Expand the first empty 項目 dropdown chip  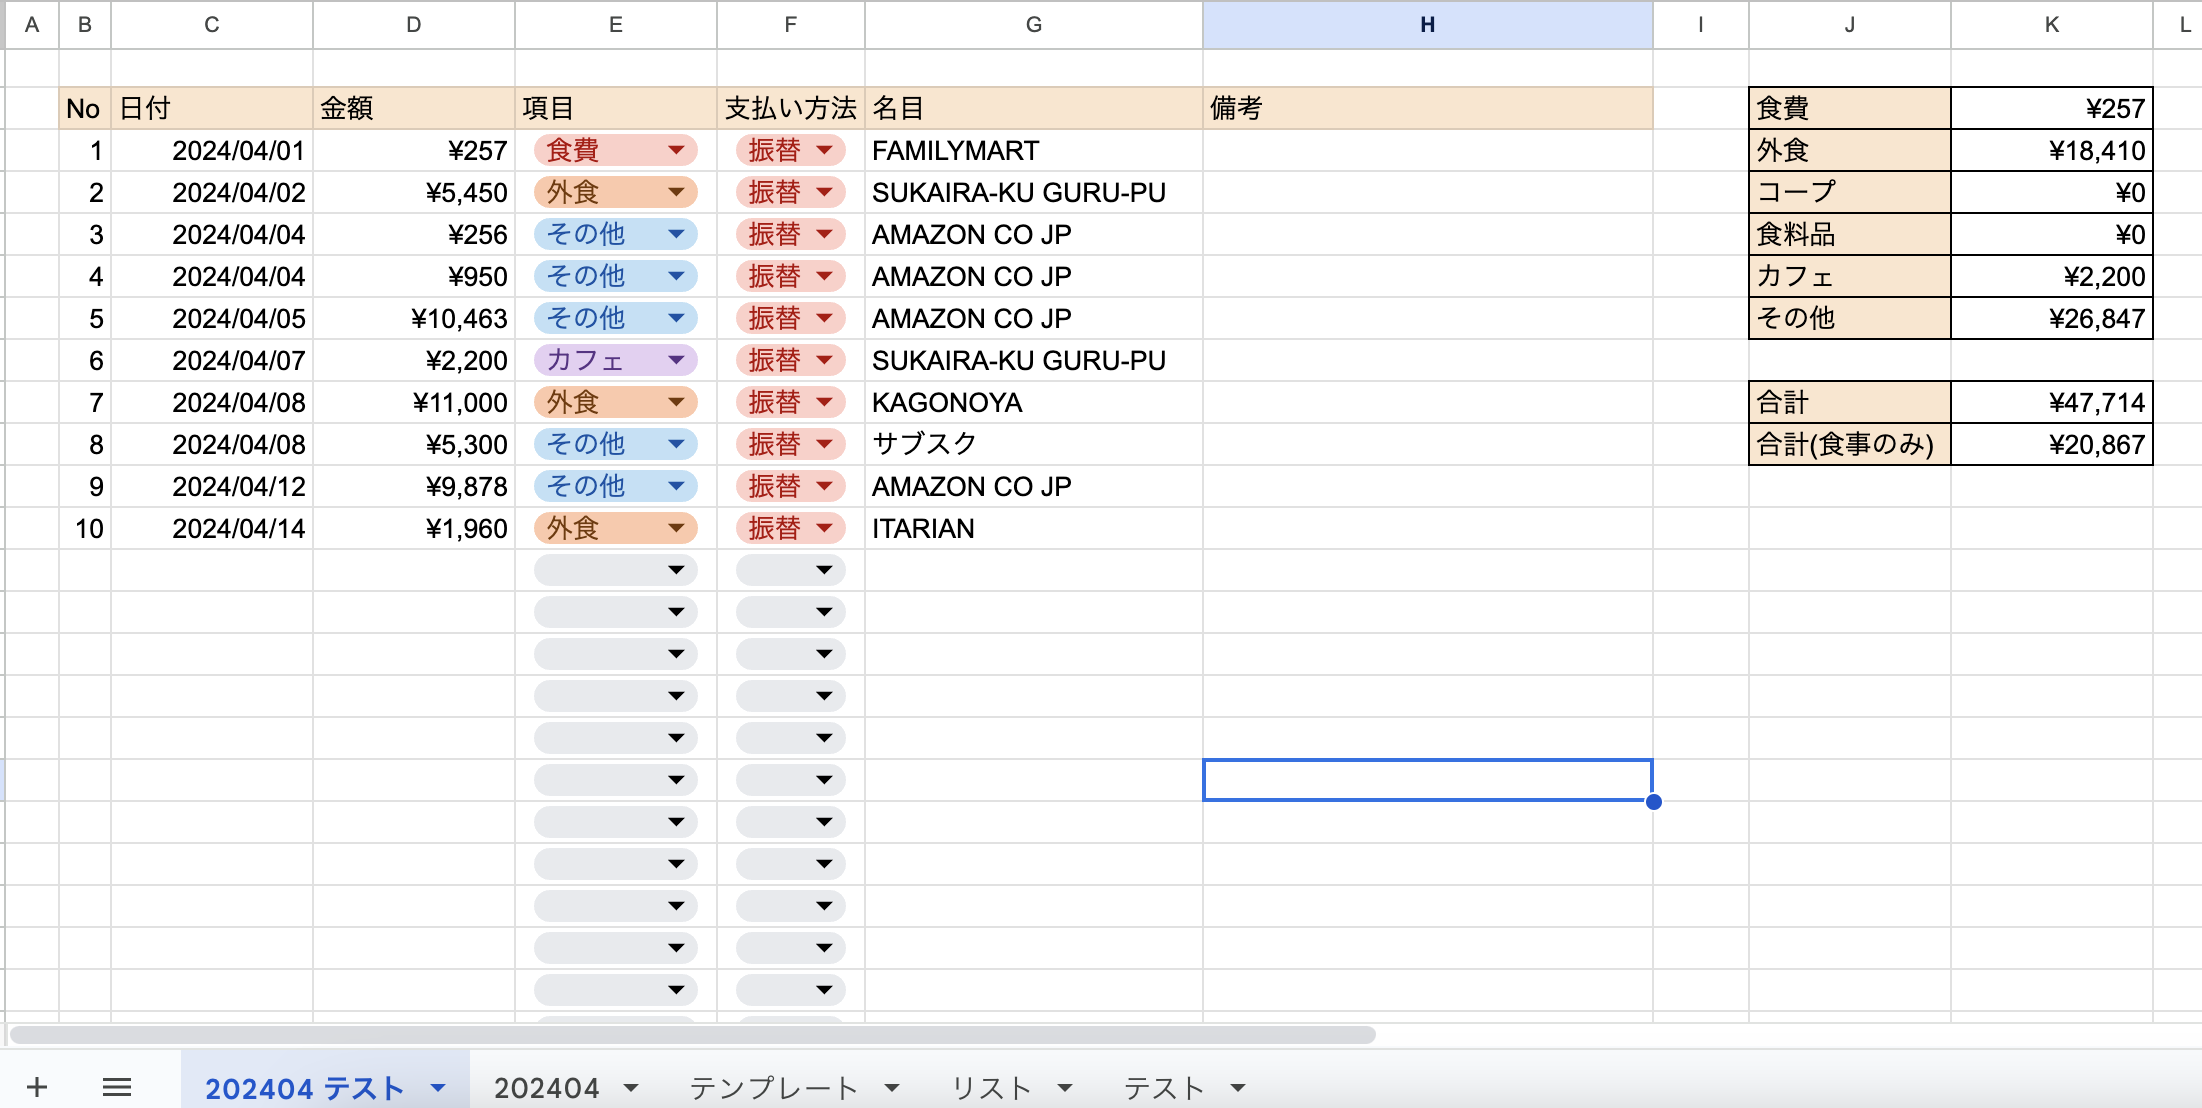676,570
